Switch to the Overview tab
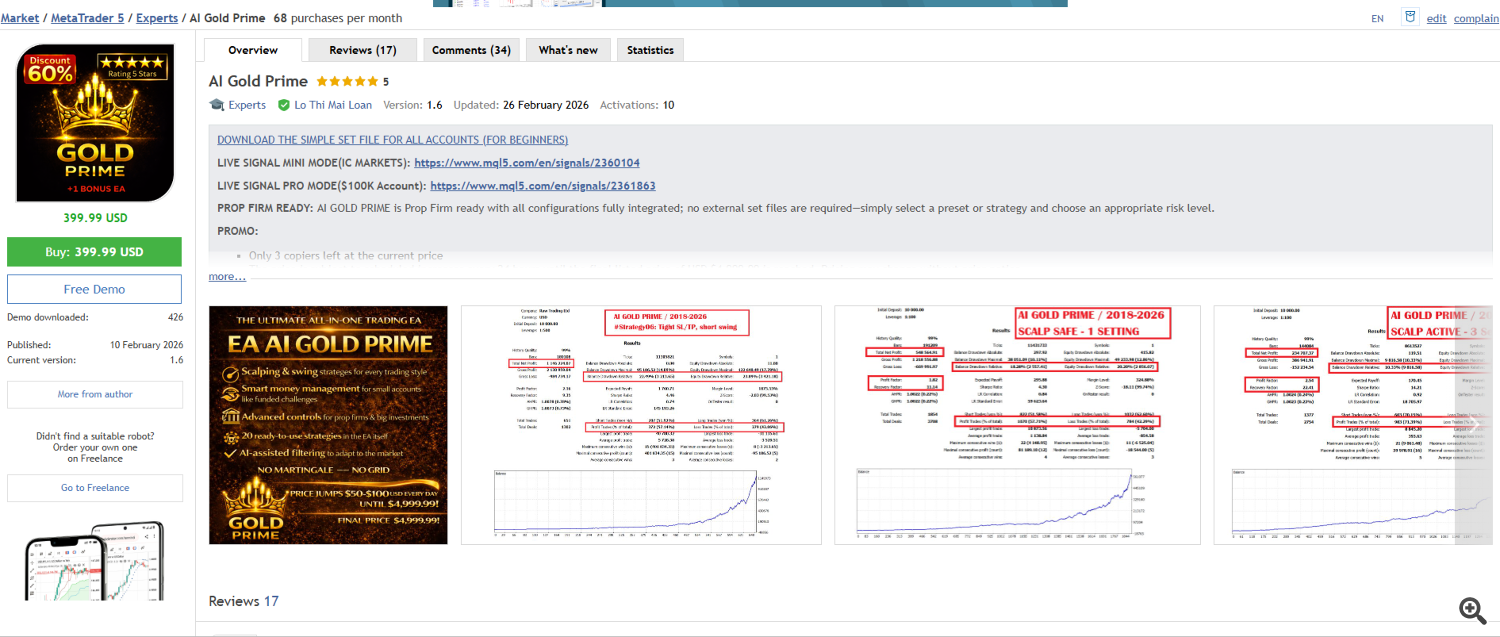The image size is (1500, 637). [253, 50]
